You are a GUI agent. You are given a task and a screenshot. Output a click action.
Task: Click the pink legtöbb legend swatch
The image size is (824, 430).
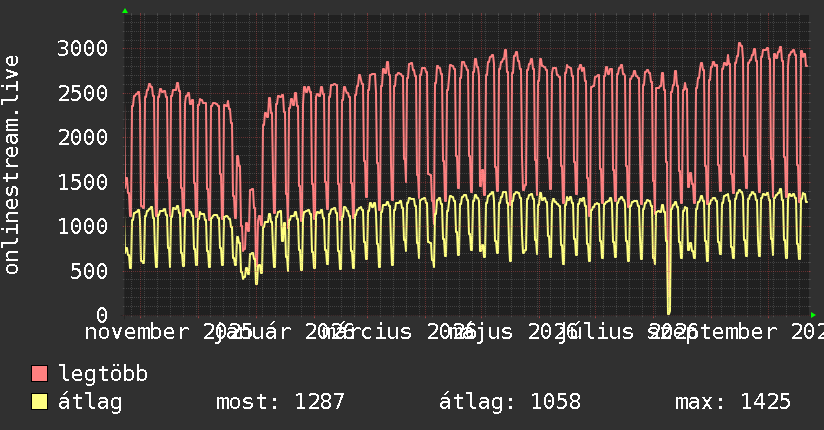[x=39, y=374]
